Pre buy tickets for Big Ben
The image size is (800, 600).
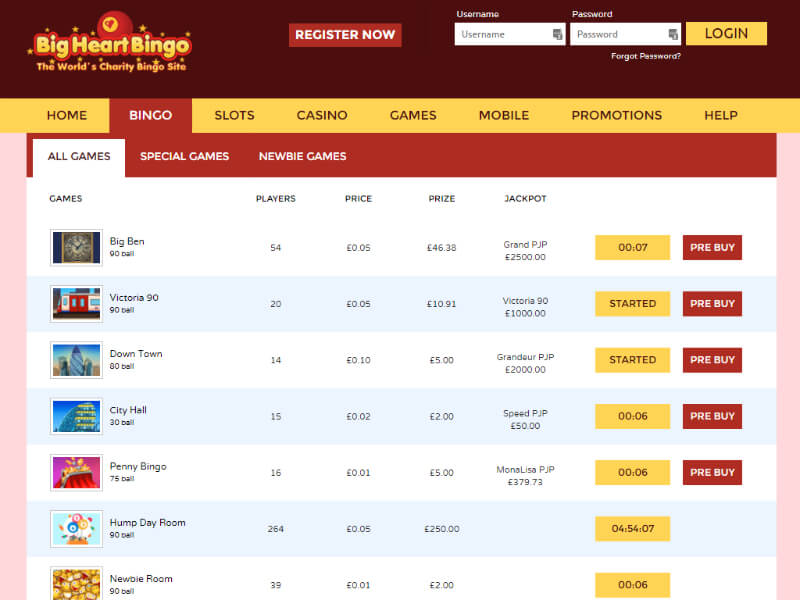[712, 247]
